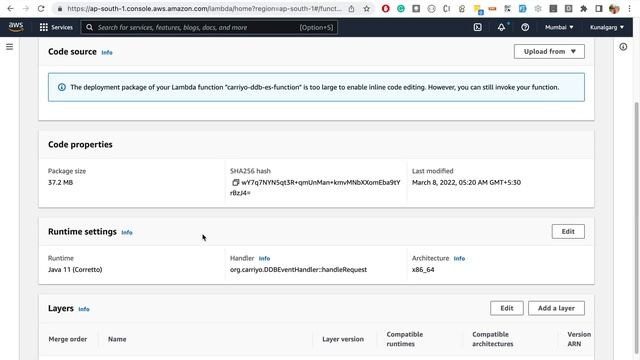Click the Name column header
Image resolution: width=640 pixels, height=360 pixels.
[117, 339]
